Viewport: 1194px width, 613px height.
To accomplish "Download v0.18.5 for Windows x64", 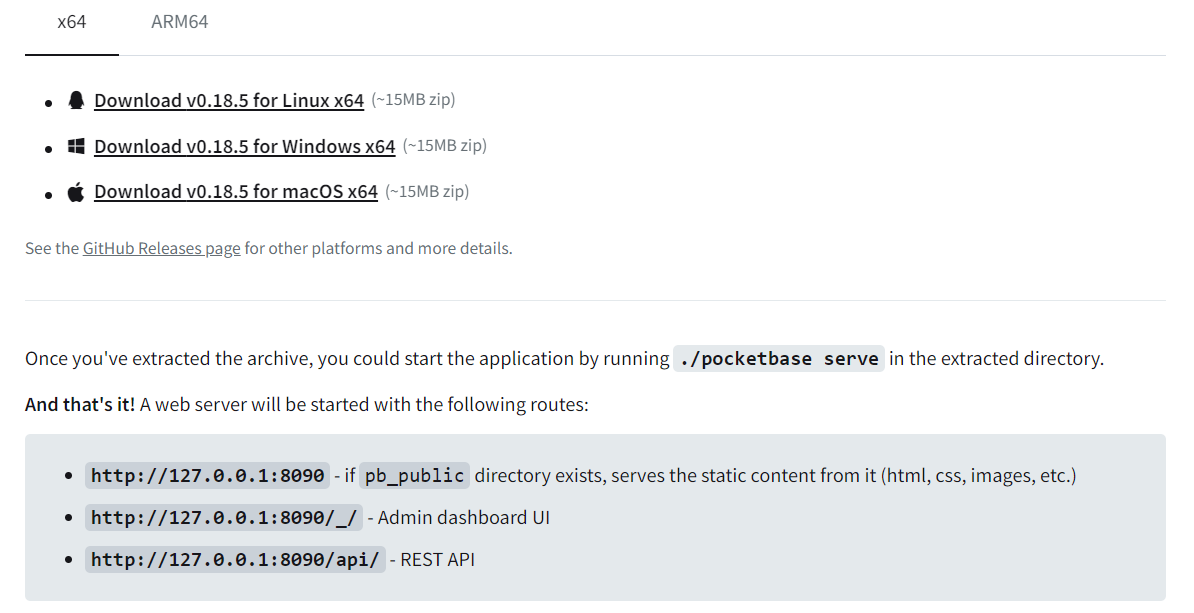I will (x=245, y=147).
